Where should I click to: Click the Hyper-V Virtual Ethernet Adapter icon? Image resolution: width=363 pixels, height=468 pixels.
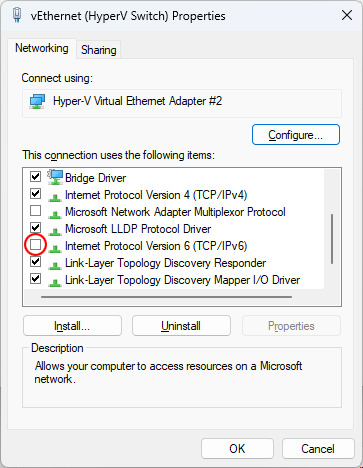(x=37, y=101)
